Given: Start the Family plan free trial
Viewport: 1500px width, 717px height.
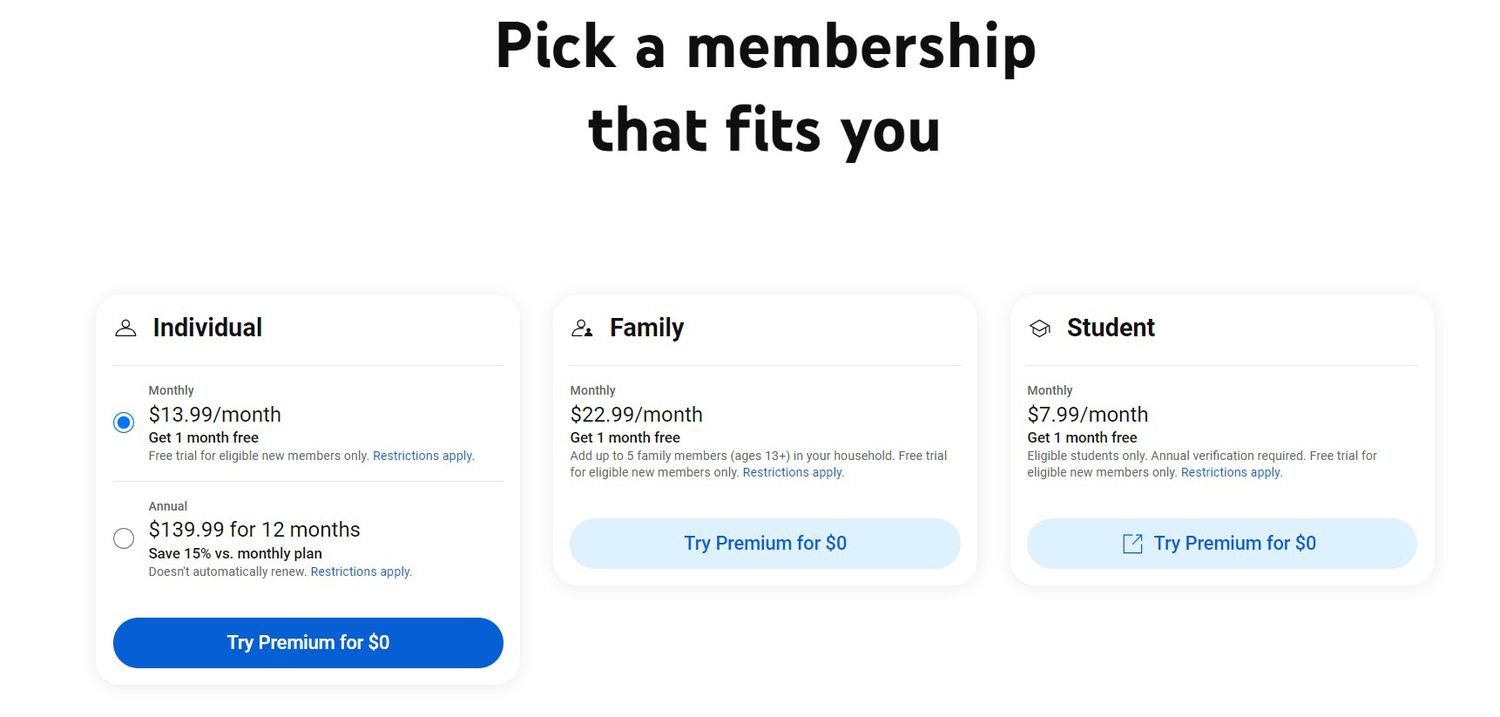Looking at the screenshot, I should pos(764,543).
